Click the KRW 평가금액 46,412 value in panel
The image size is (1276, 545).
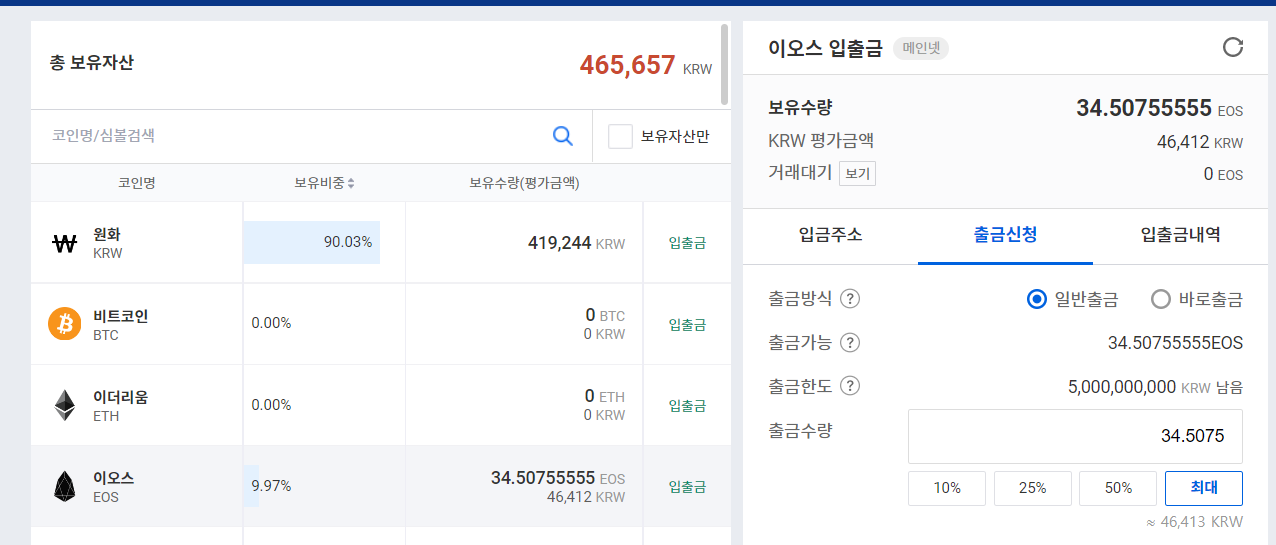pyautogui.click(x=1200, y=142)
